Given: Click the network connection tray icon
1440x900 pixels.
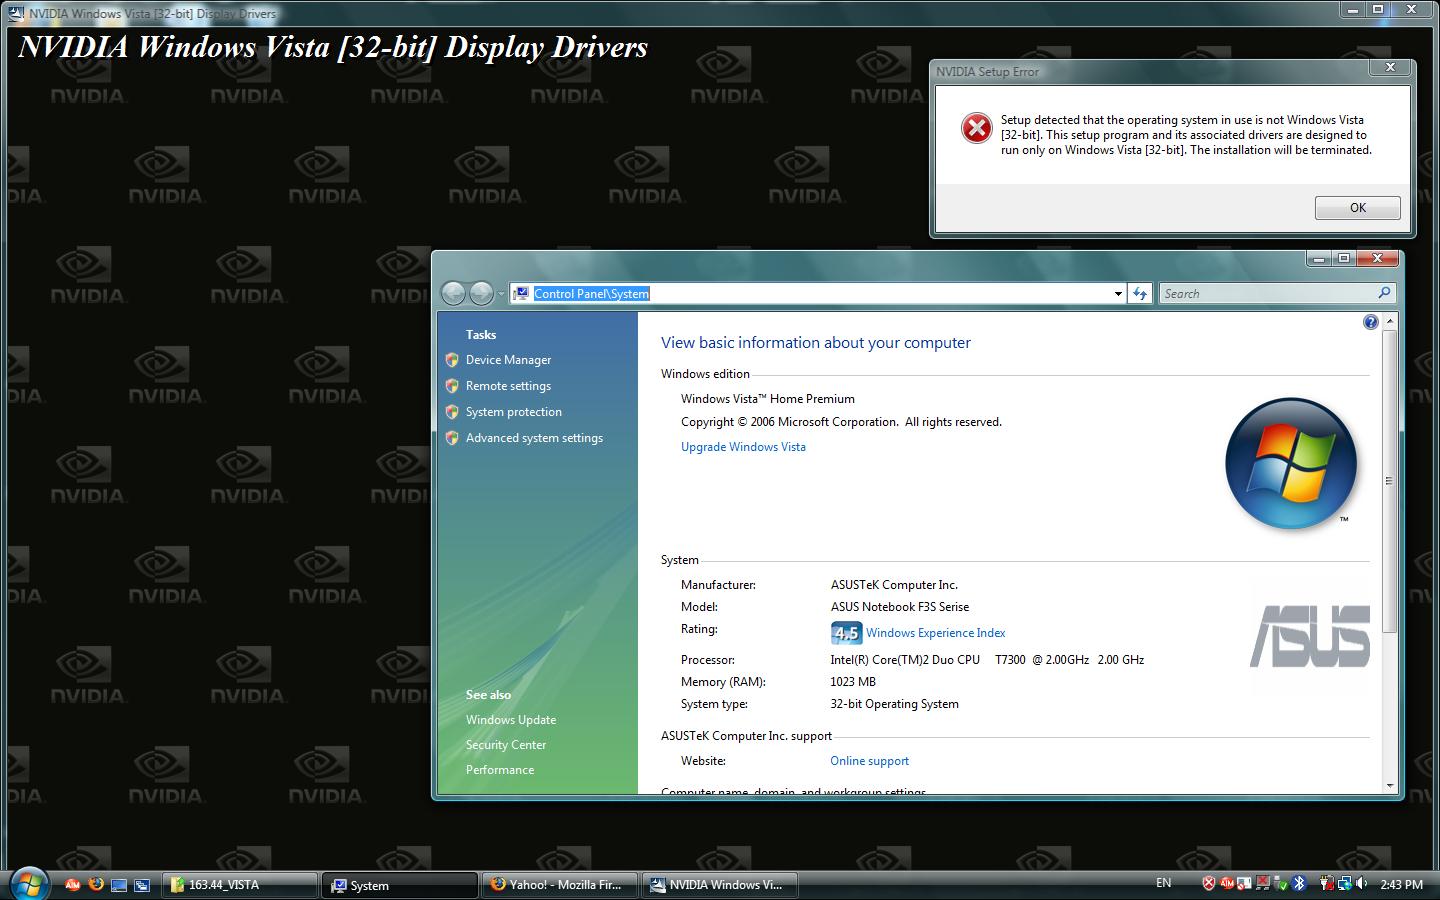Looking at the screenshot, I should [1345, 883].
